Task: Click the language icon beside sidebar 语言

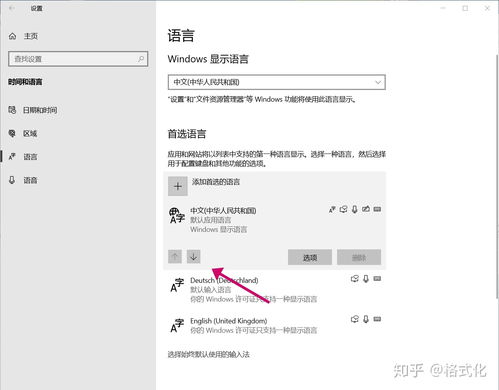Action: (x=12, y=156)
